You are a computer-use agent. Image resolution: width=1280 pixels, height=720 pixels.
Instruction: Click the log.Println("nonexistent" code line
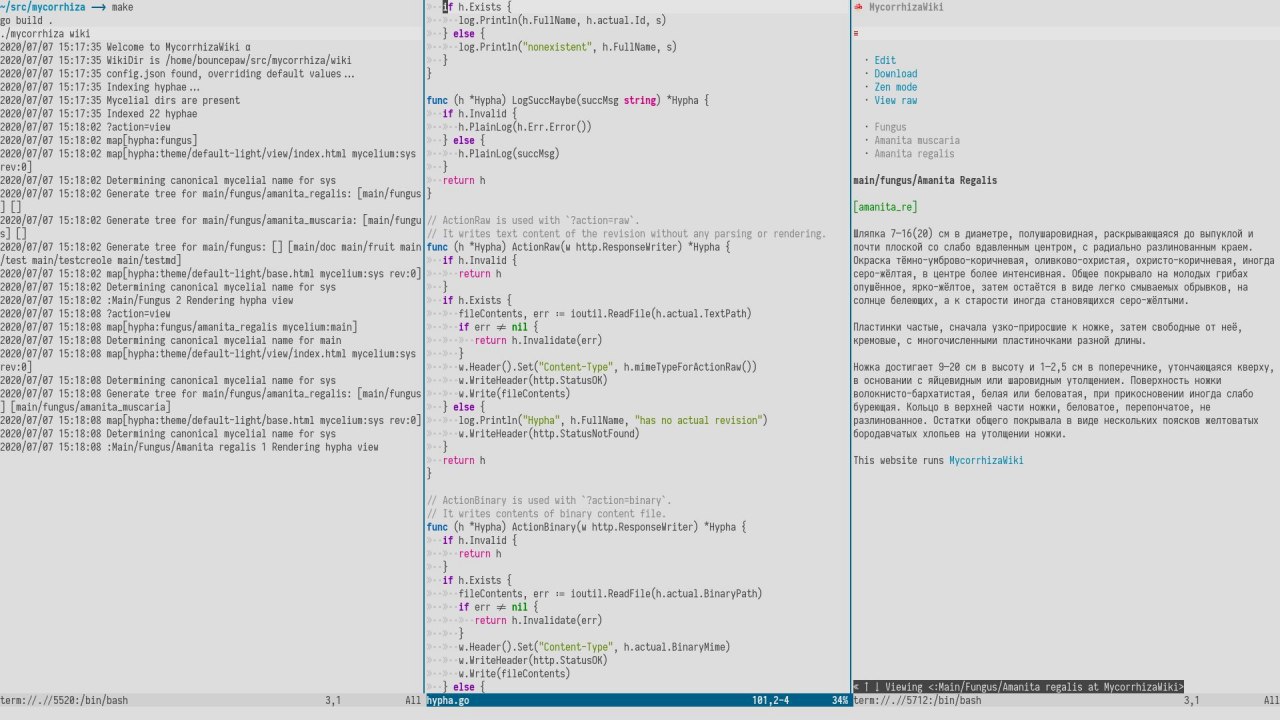click(x=568, y=47)
